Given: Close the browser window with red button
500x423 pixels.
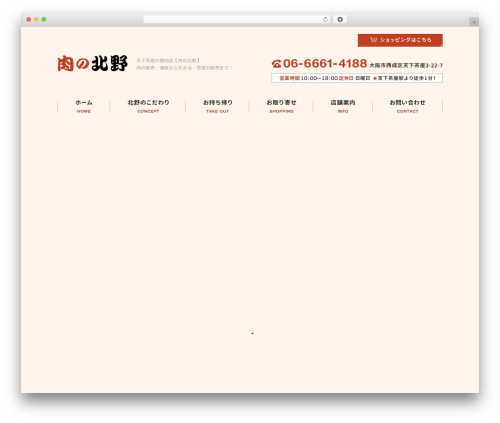Looking at the screenshot, I should (29, 20).
